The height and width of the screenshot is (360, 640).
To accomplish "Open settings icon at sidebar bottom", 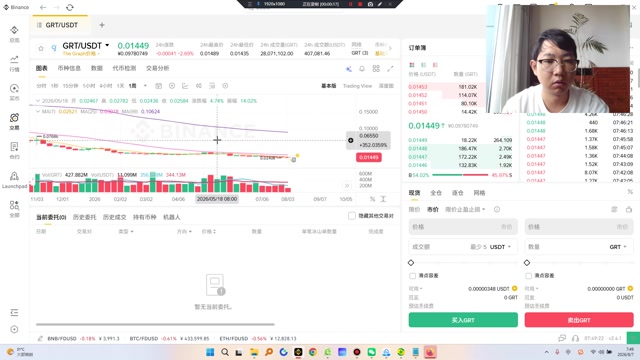I will click(14, 329).
